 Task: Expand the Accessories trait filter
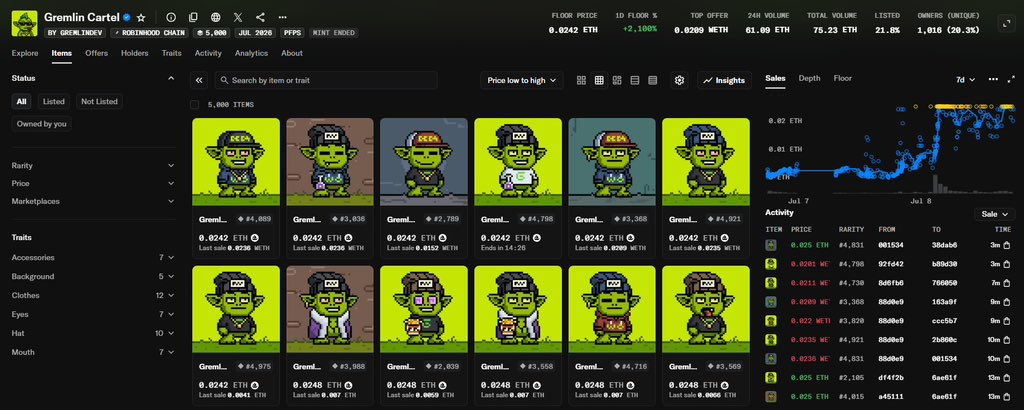pyautogui.click(x=93, y=258)
